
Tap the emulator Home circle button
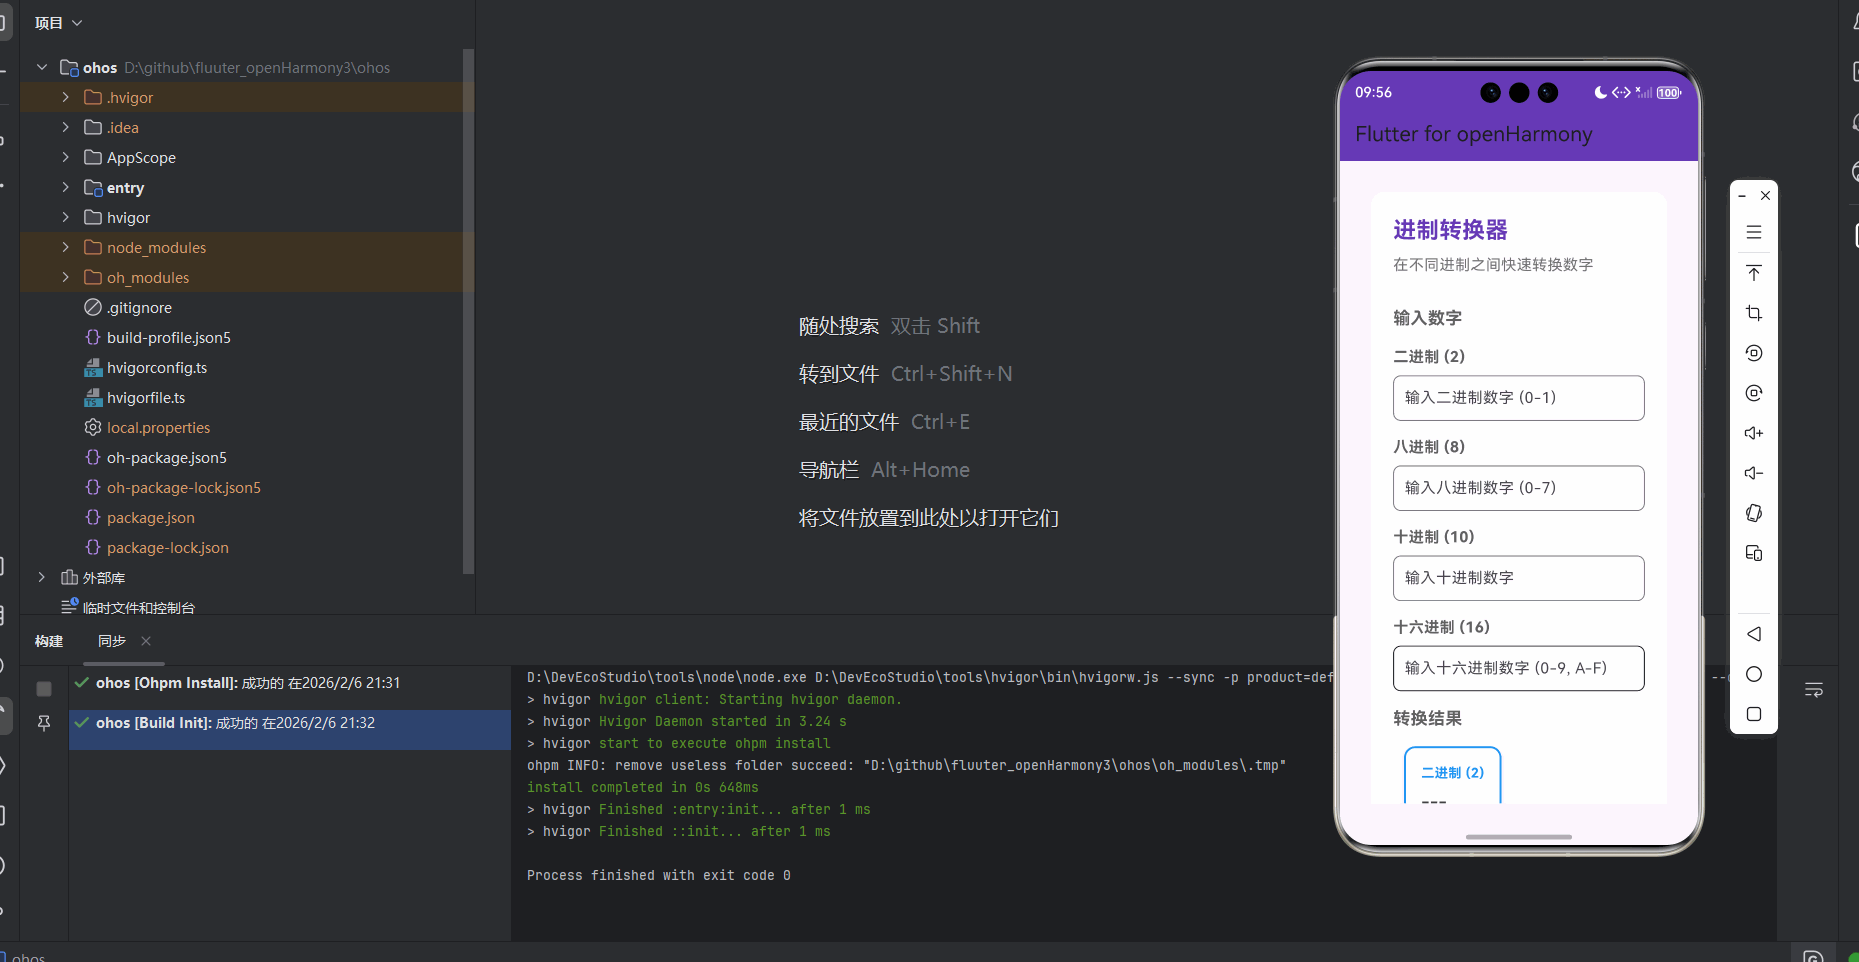(x=1753, y=674)
